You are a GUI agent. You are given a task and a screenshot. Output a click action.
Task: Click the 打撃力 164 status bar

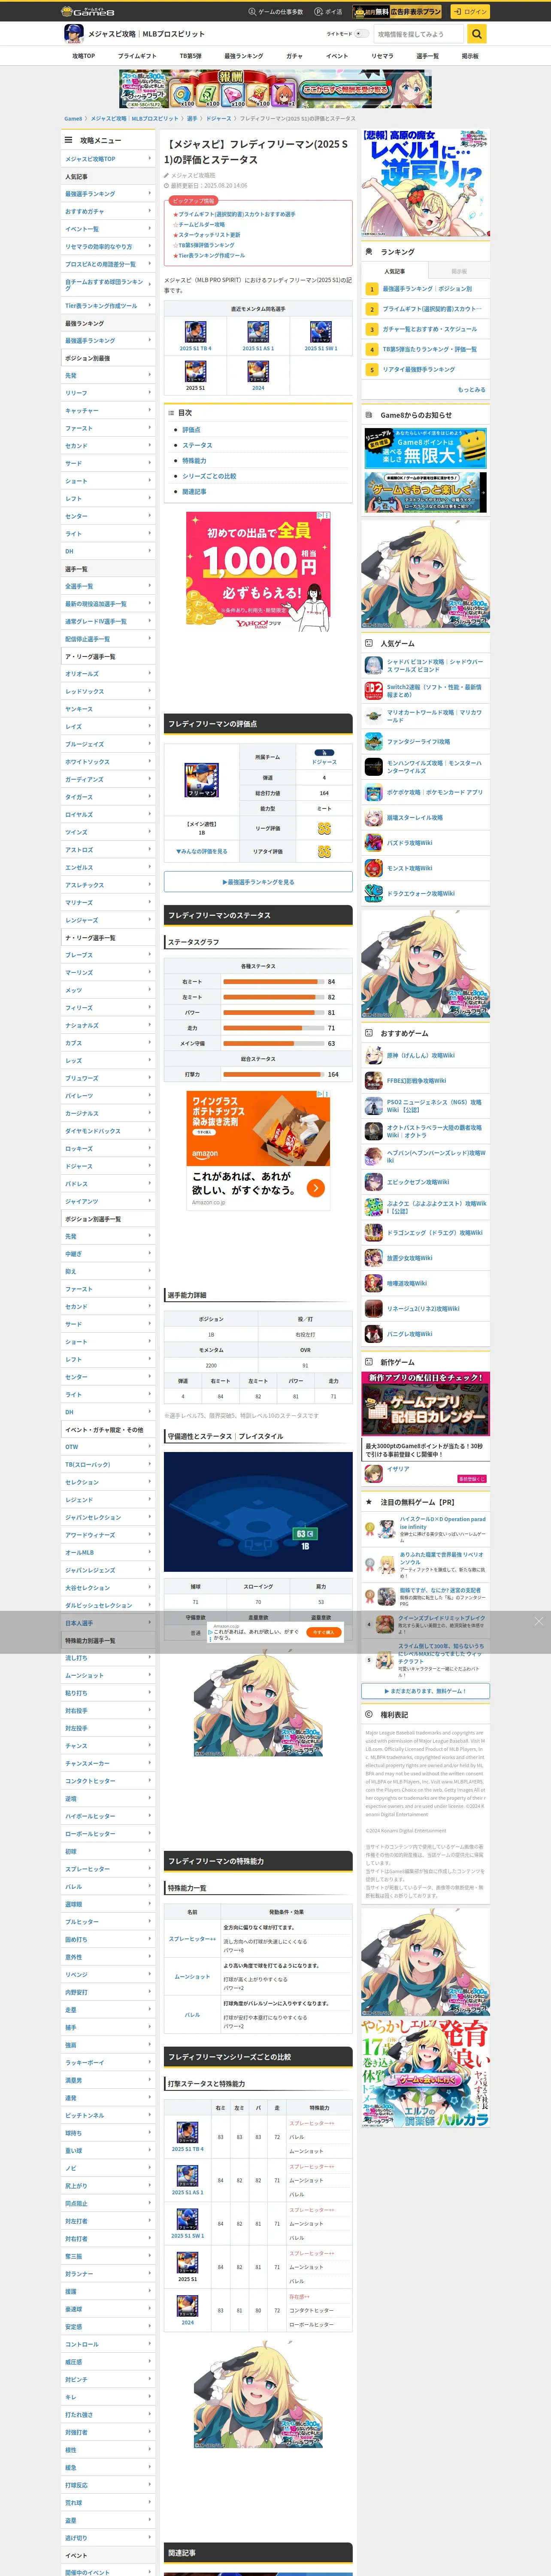[x=274, y=1074]
